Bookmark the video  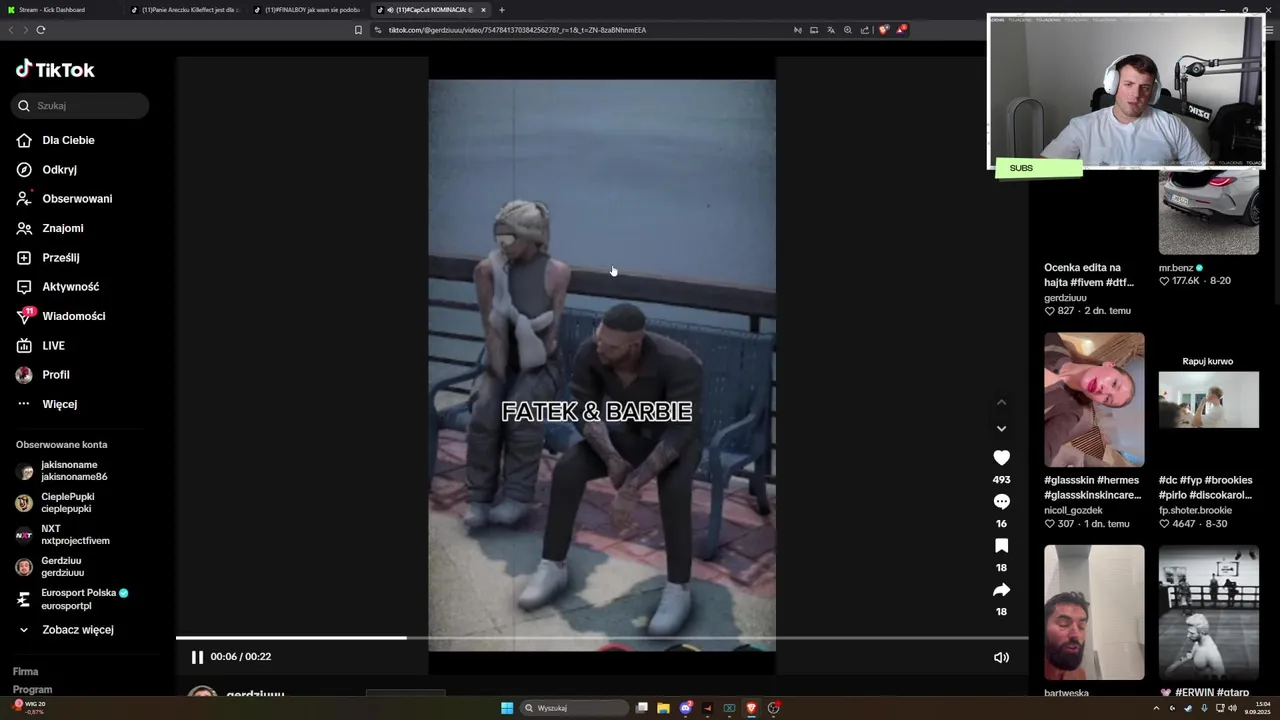pyautogui.click(x=1001, y=545)
